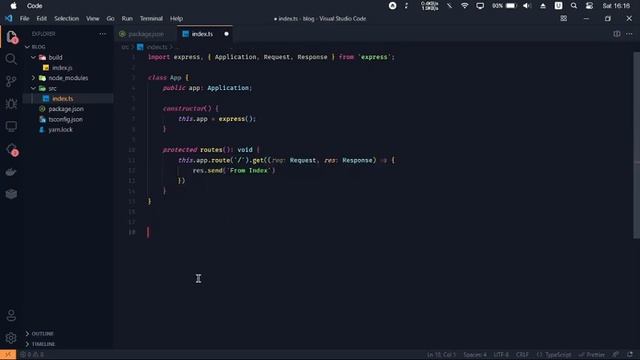Click Prettier in the status bar
640x360 pixels.
[592, 355]
